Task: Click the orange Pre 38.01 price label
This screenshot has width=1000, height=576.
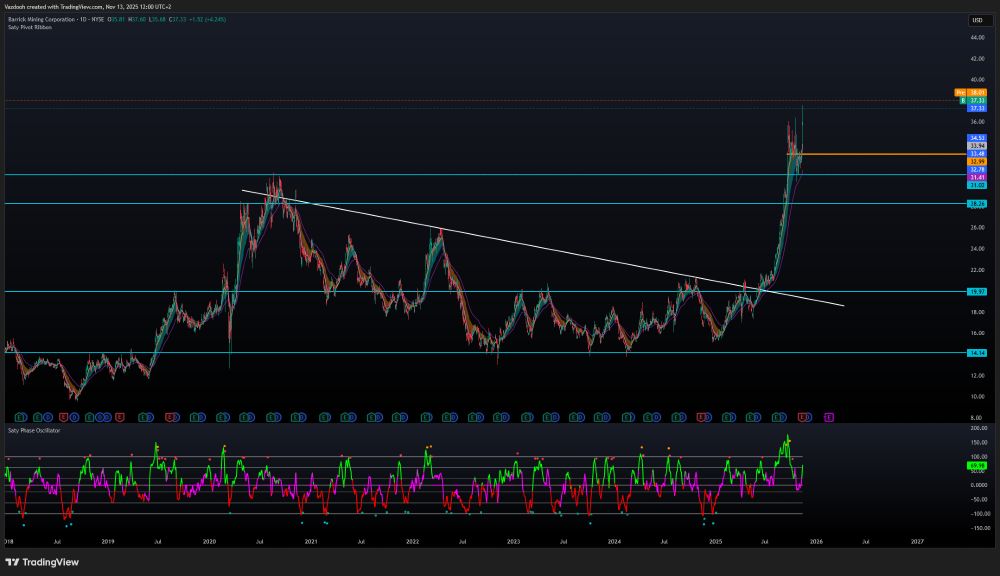Action: point(971,92)
